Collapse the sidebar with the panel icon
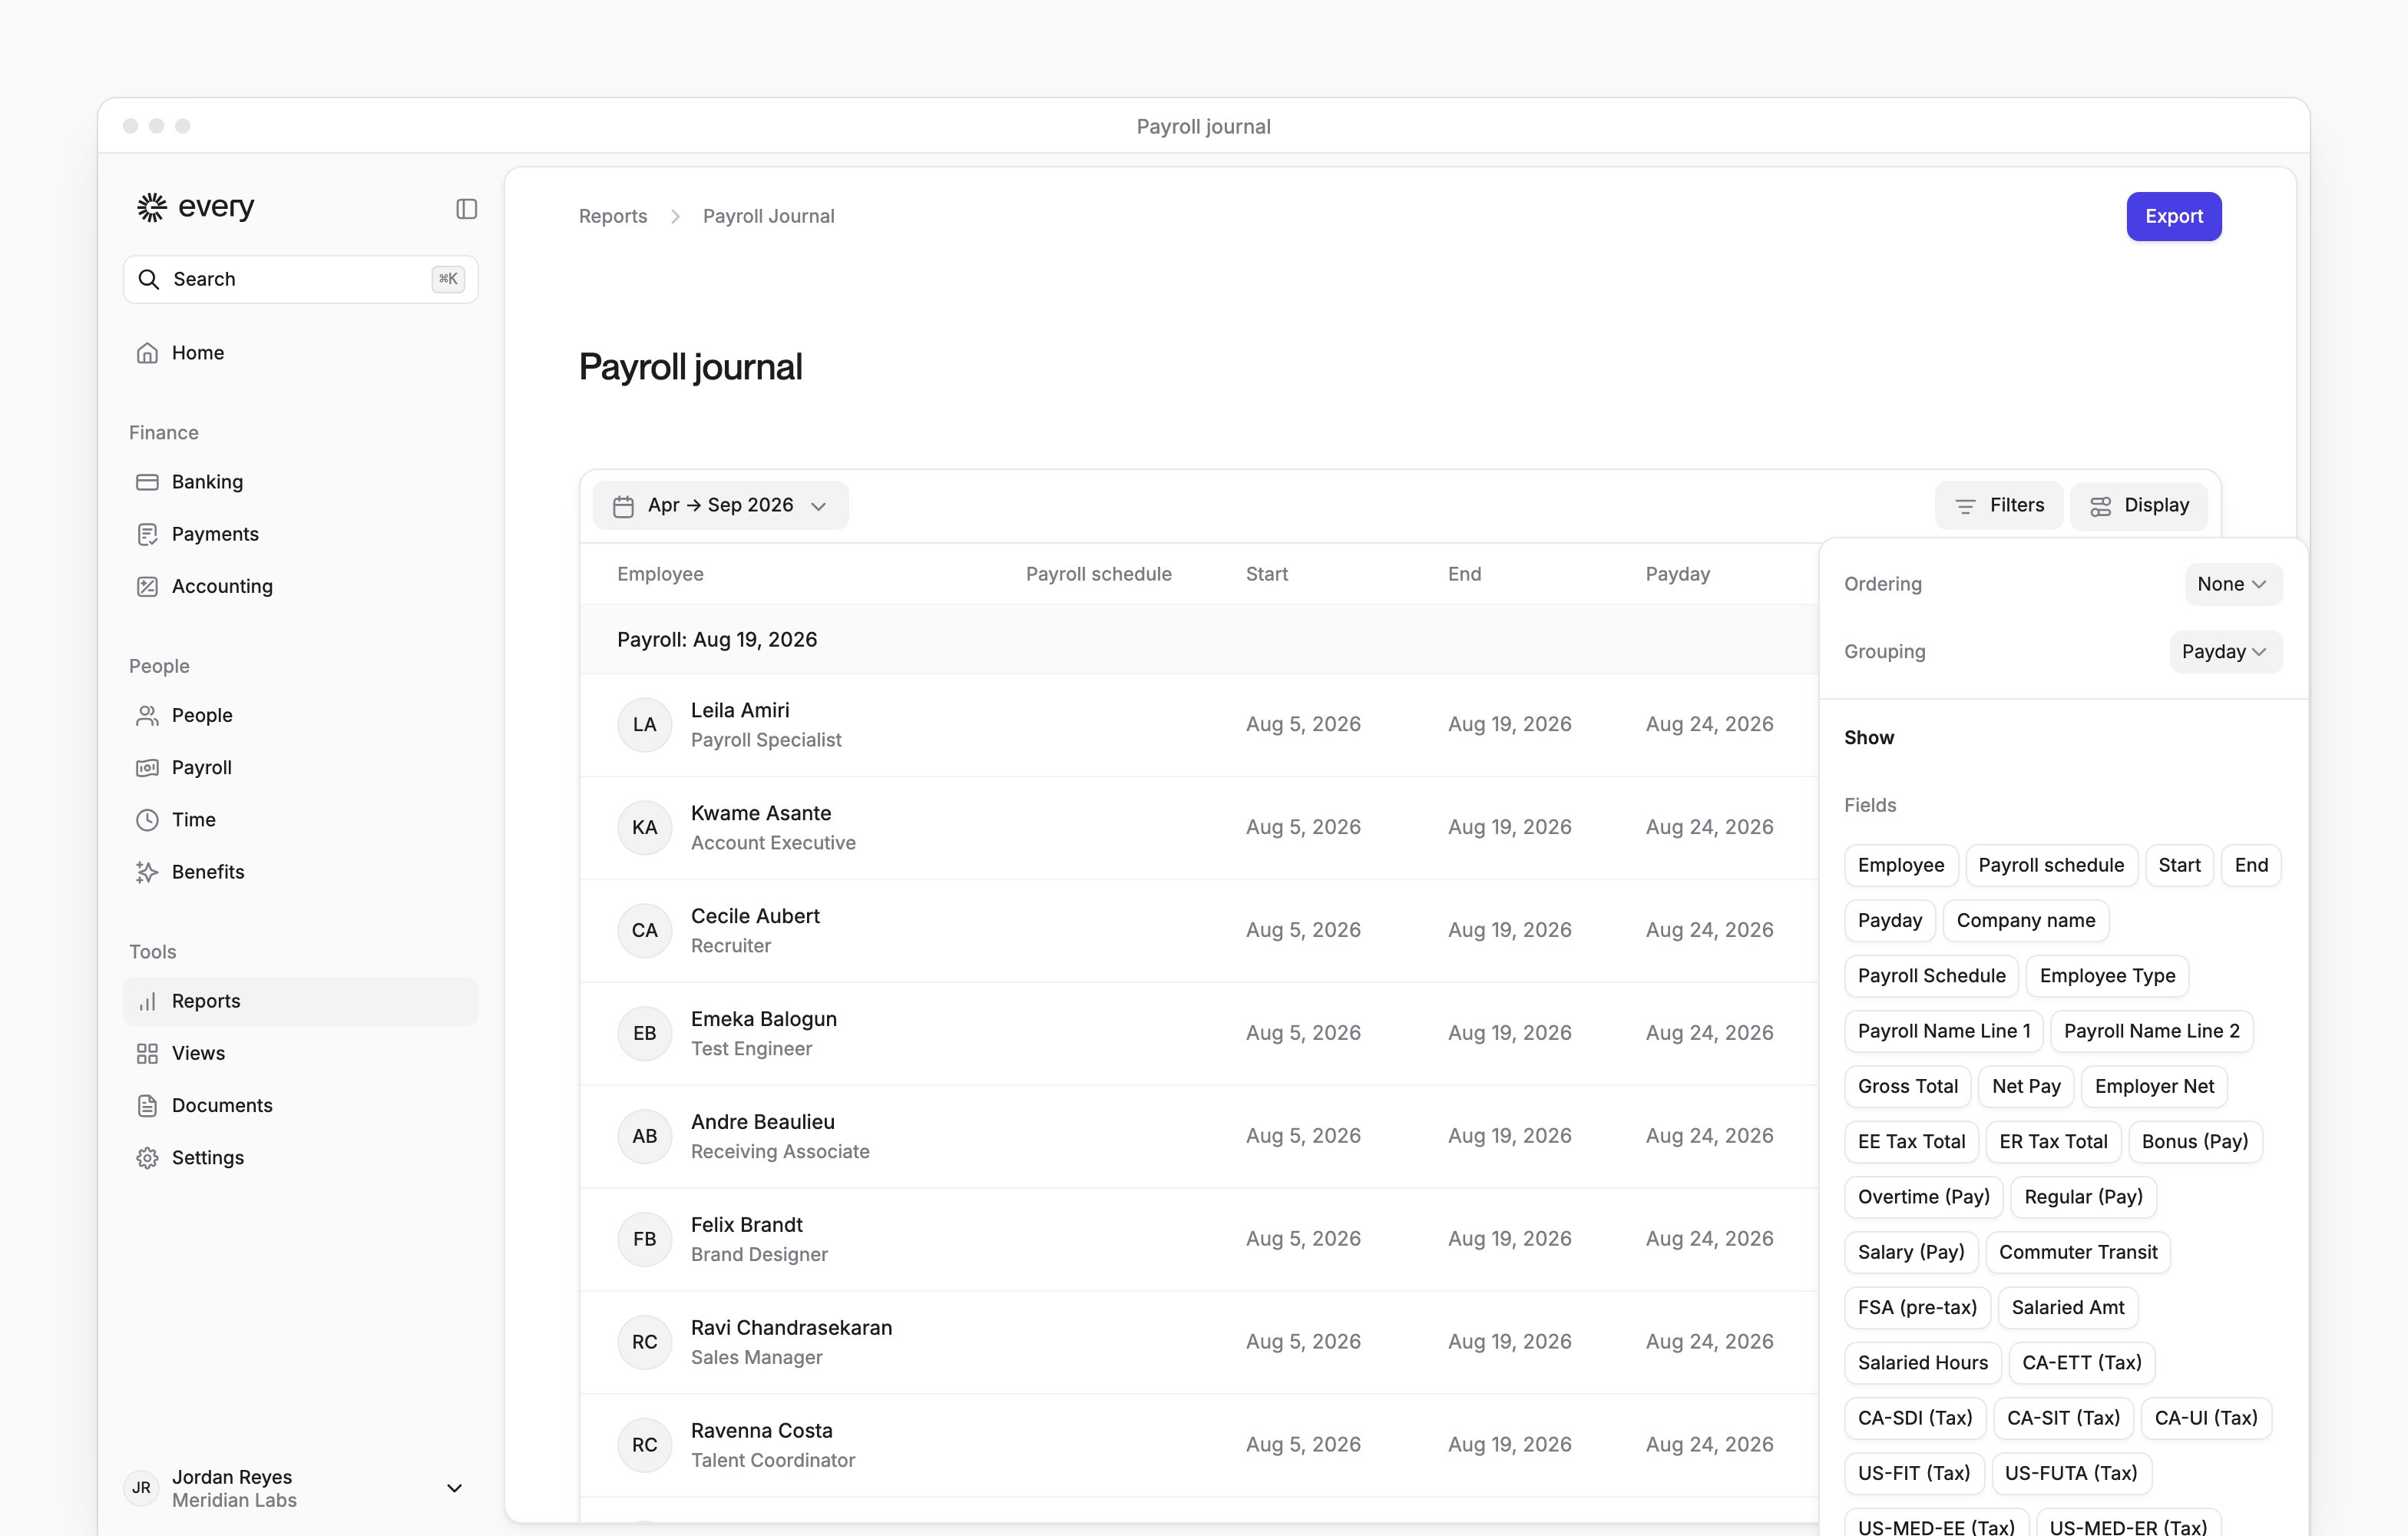 [466, 208]
